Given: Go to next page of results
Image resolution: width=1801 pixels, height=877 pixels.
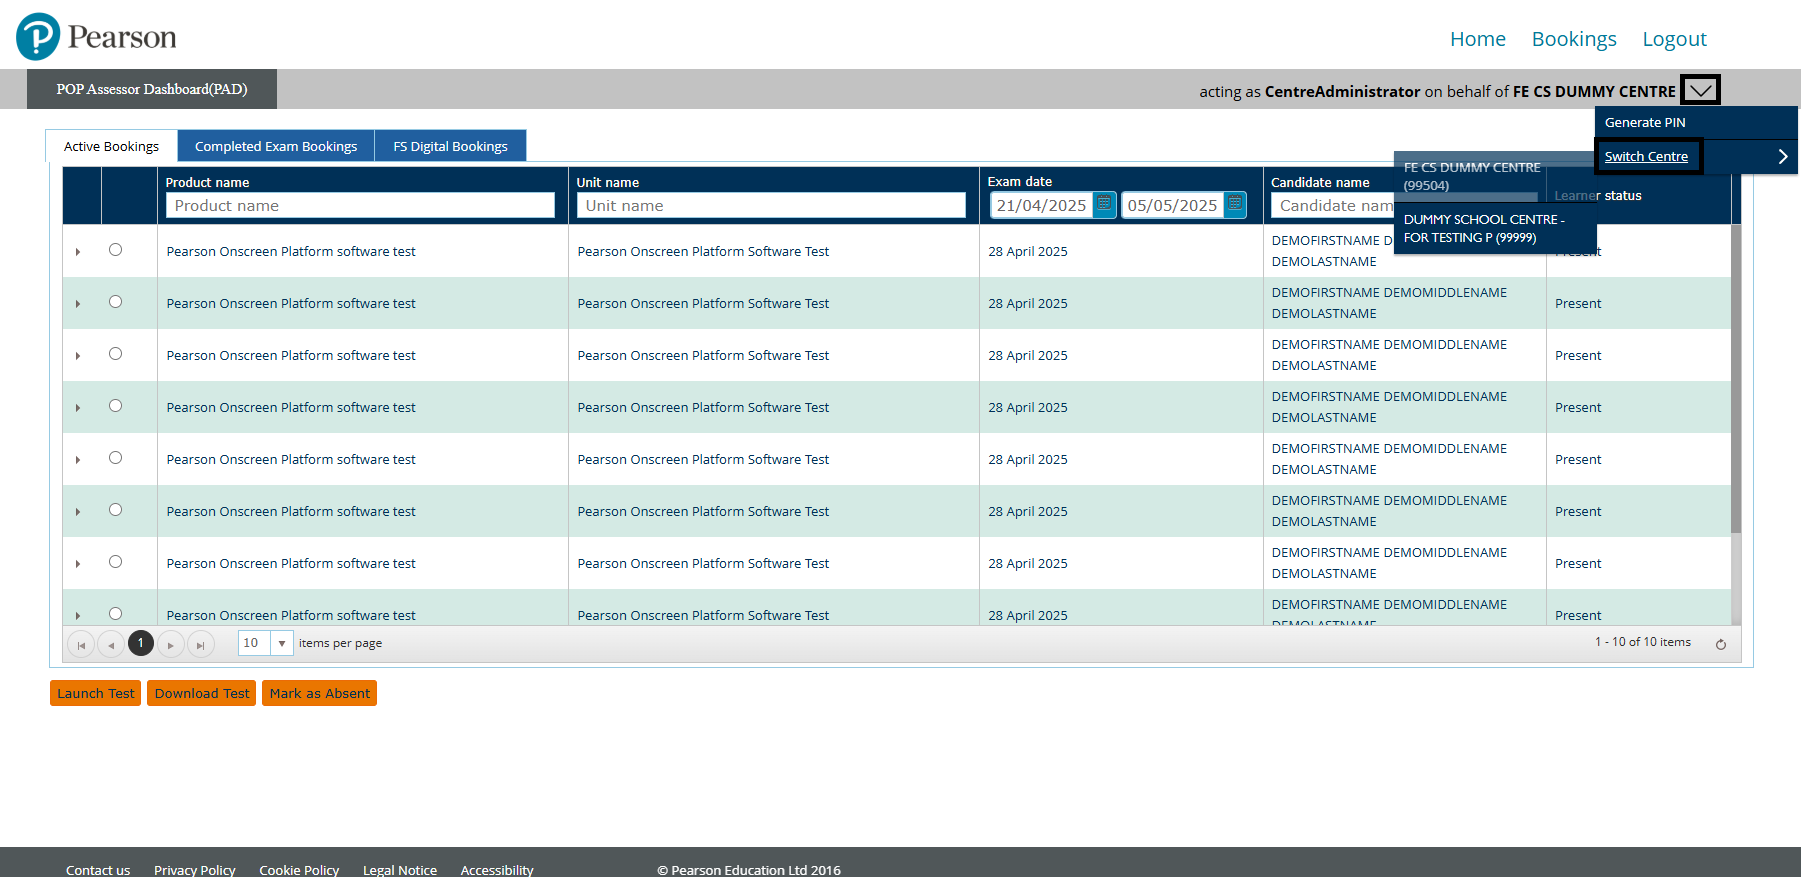Looking at the screenshot, I should coord(171,645).
